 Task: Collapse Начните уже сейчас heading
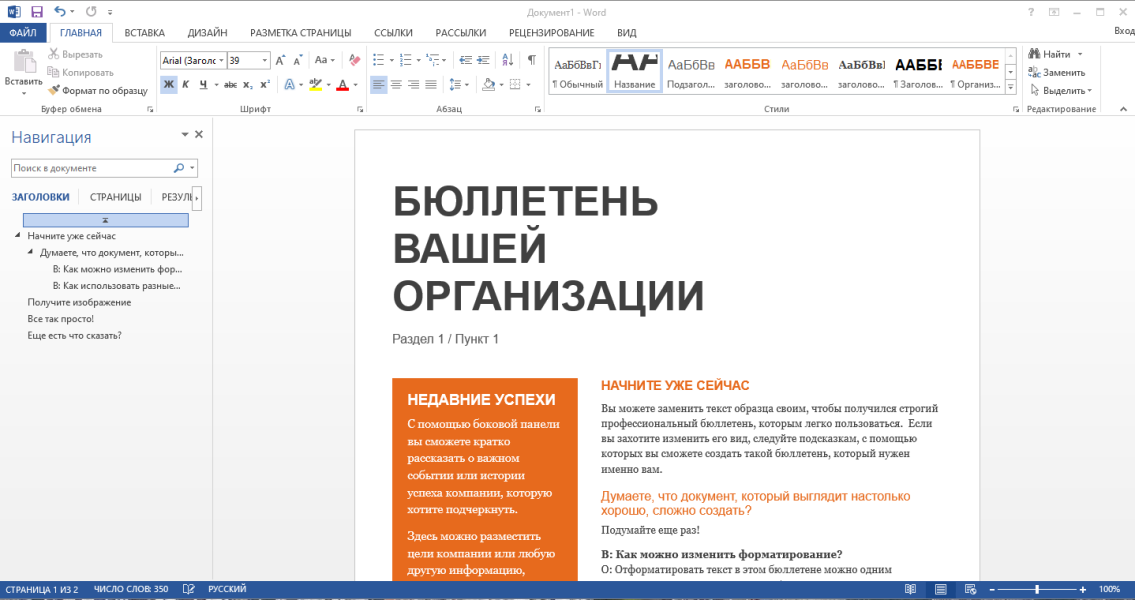pyautogui.click(x=17, y=235)
